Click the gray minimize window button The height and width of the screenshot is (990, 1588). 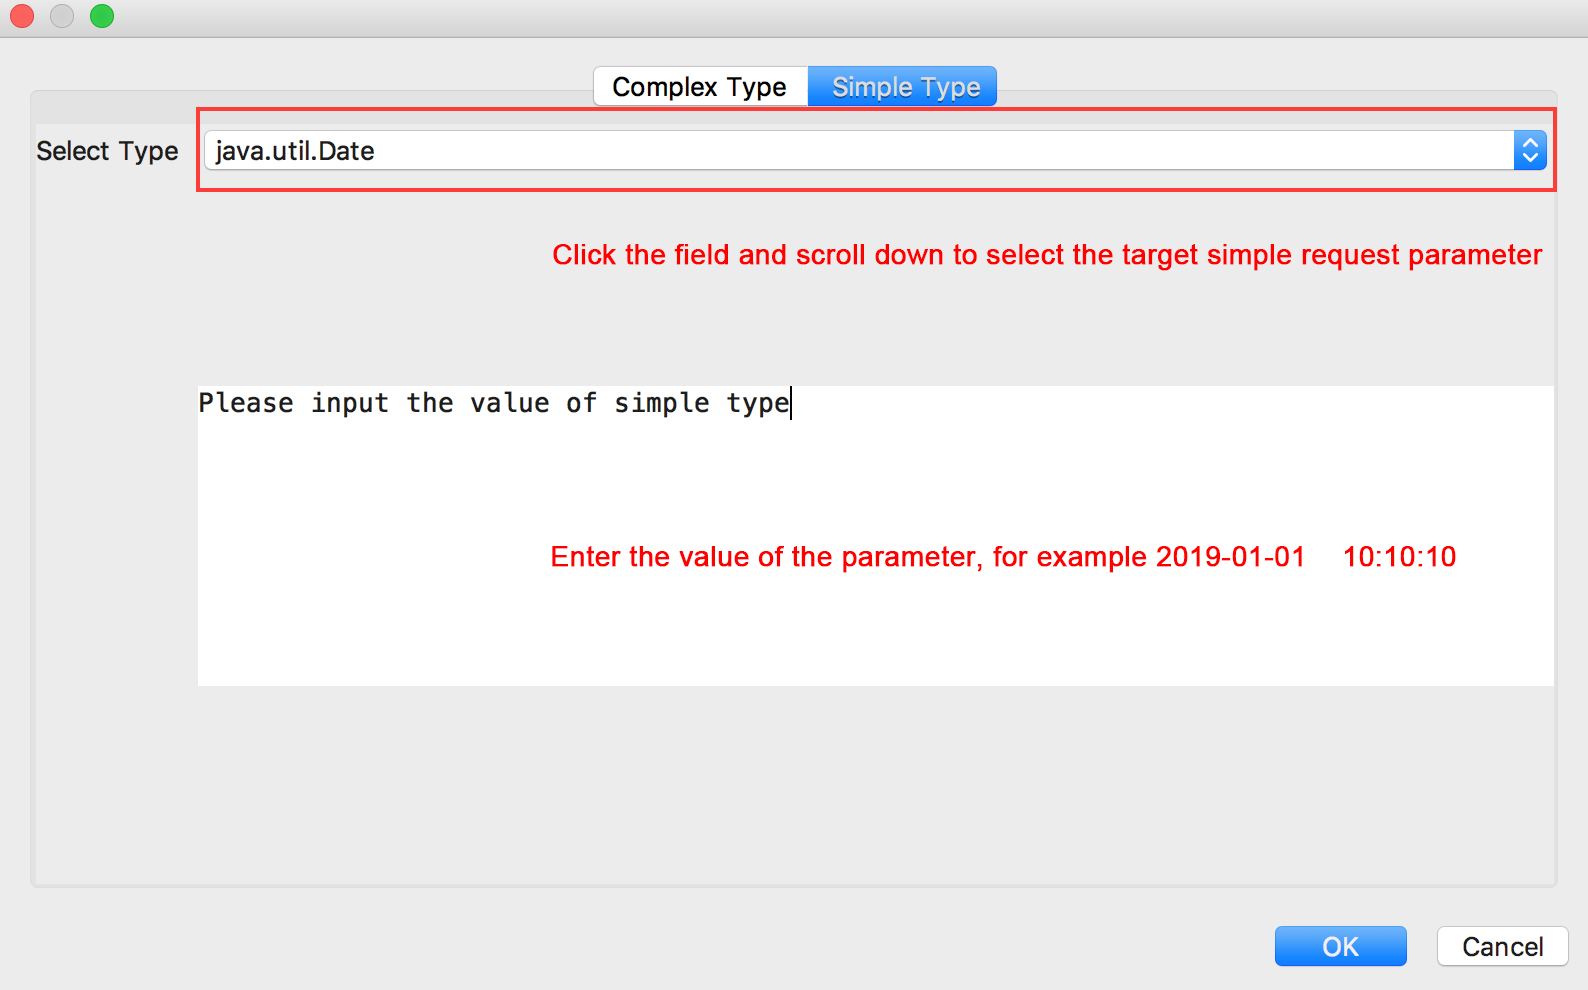(x=62, y=16)
